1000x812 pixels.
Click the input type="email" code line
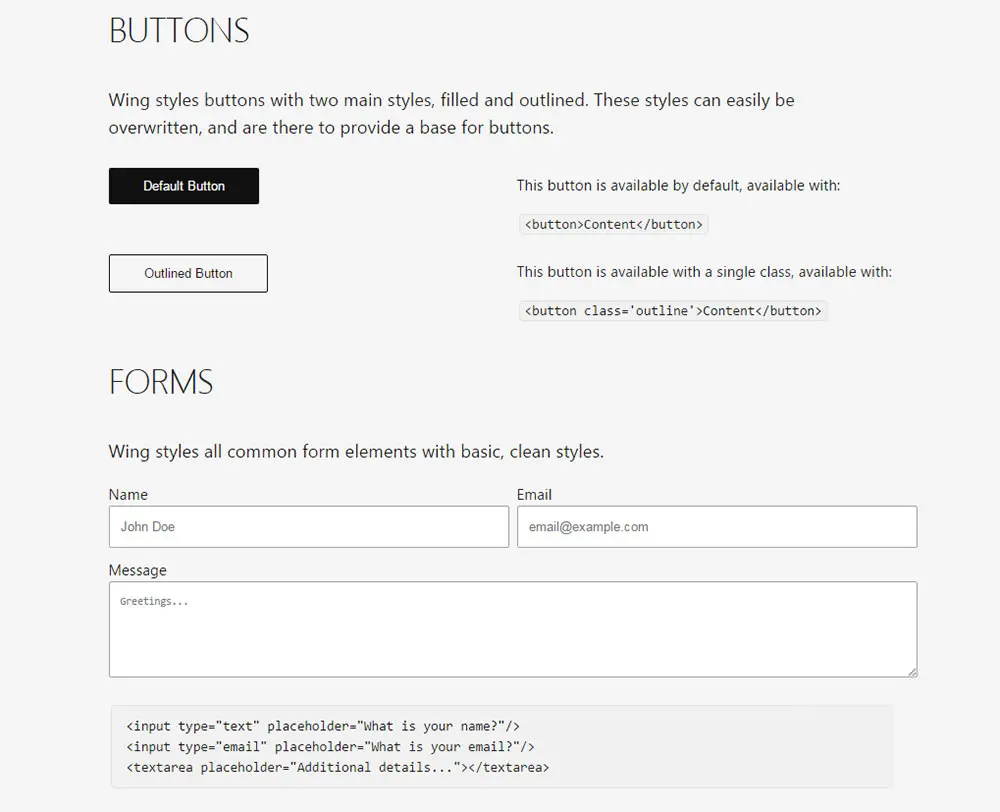330,746
